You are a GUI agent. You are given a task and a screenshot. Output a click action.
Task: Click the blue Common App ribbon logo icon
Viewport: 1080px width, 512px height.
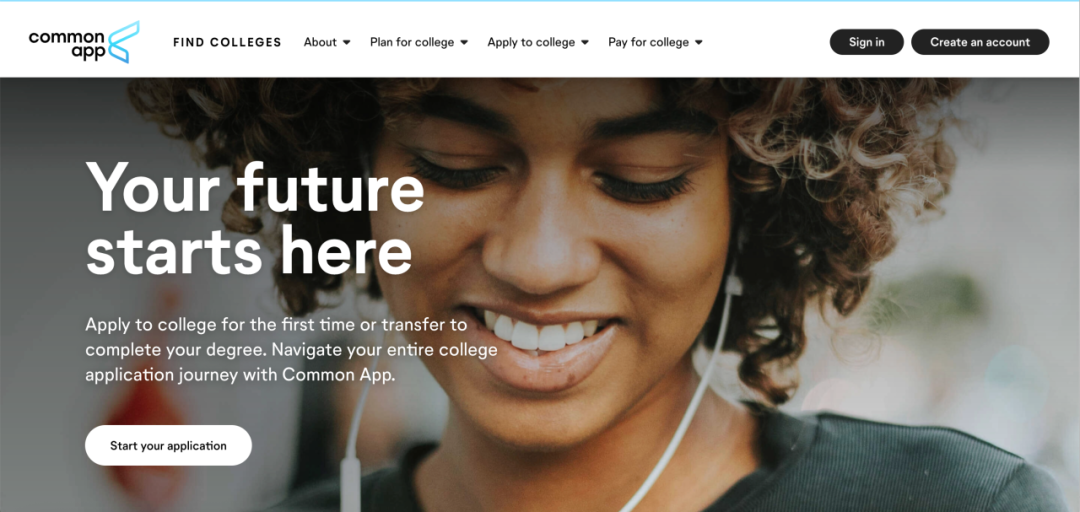(123, 42)
